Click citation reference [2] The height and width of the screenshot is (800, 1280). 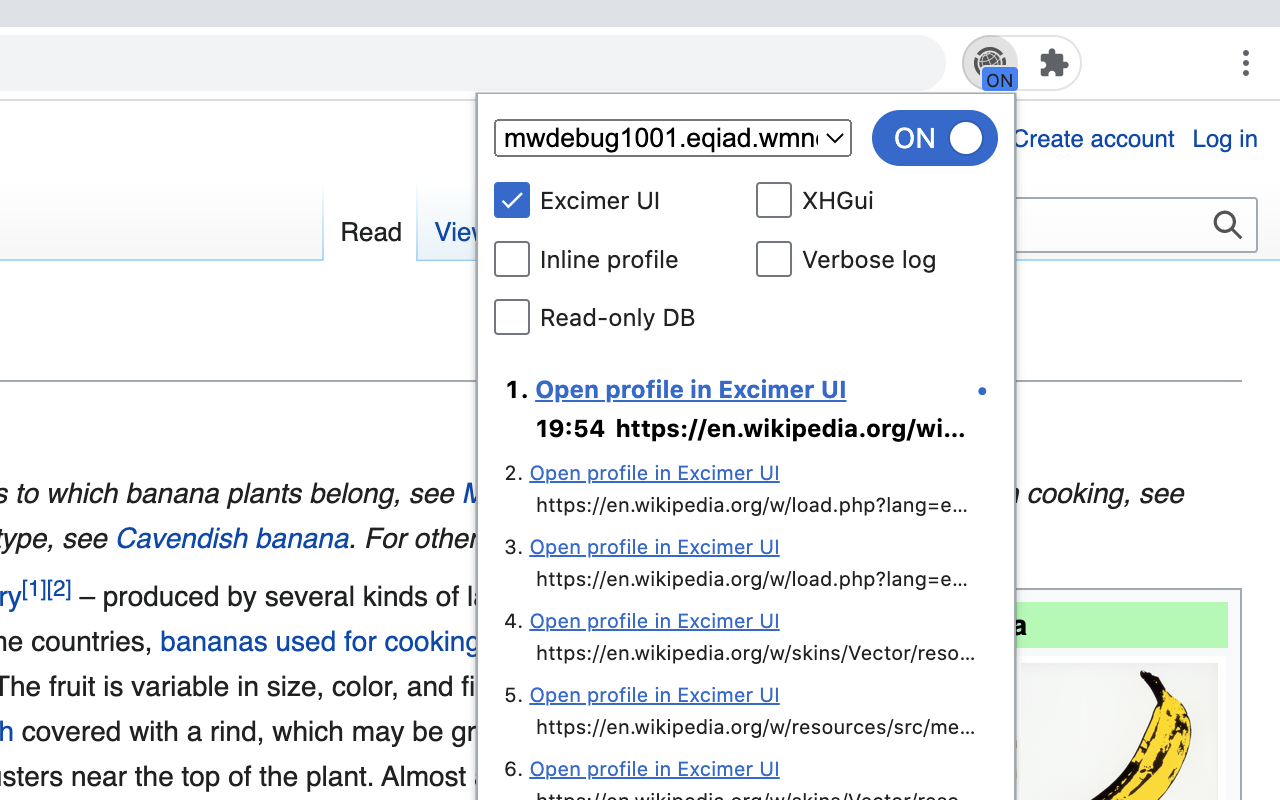(x=58, y=588)
